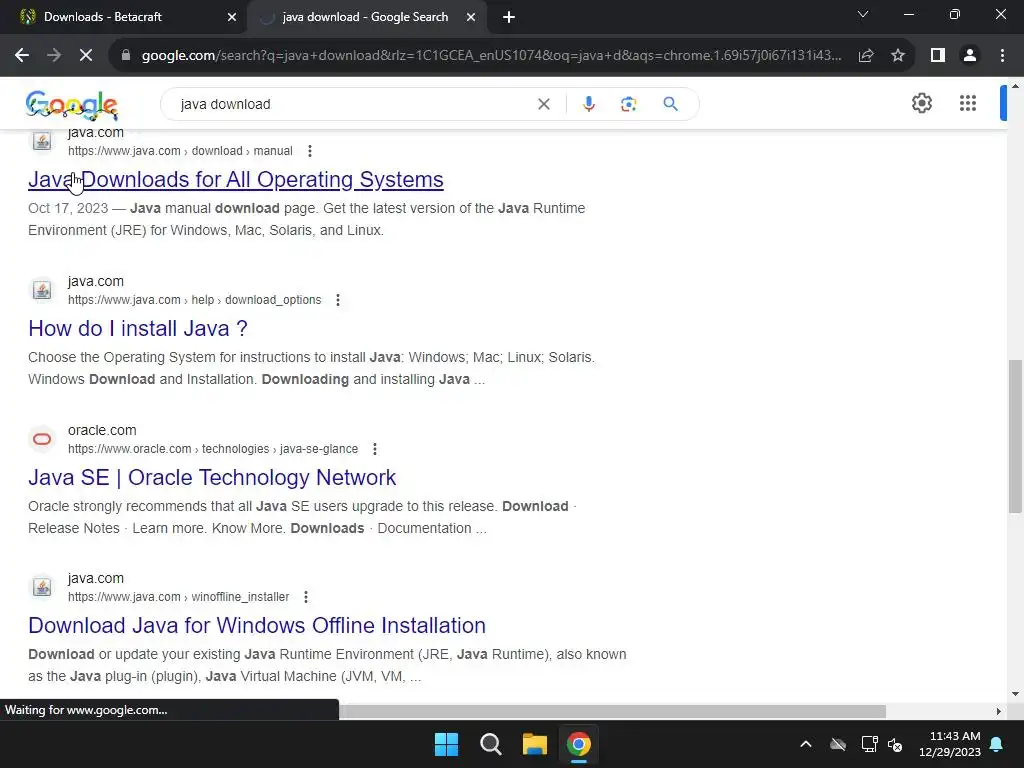1024x768 pixels.
Task: Clear the search box text
Action: 543,104
